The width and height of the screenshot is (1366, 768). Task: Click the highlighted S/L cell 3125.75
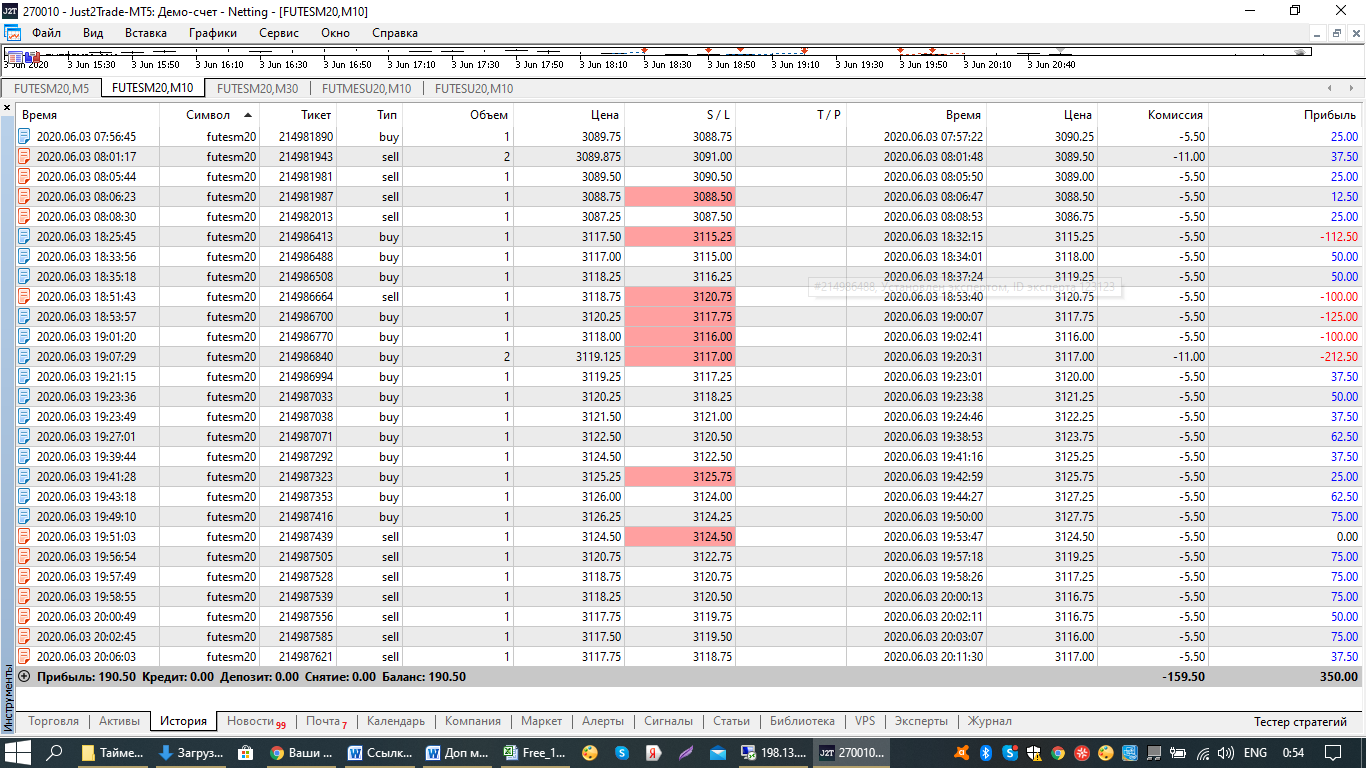tap(680, 477)
